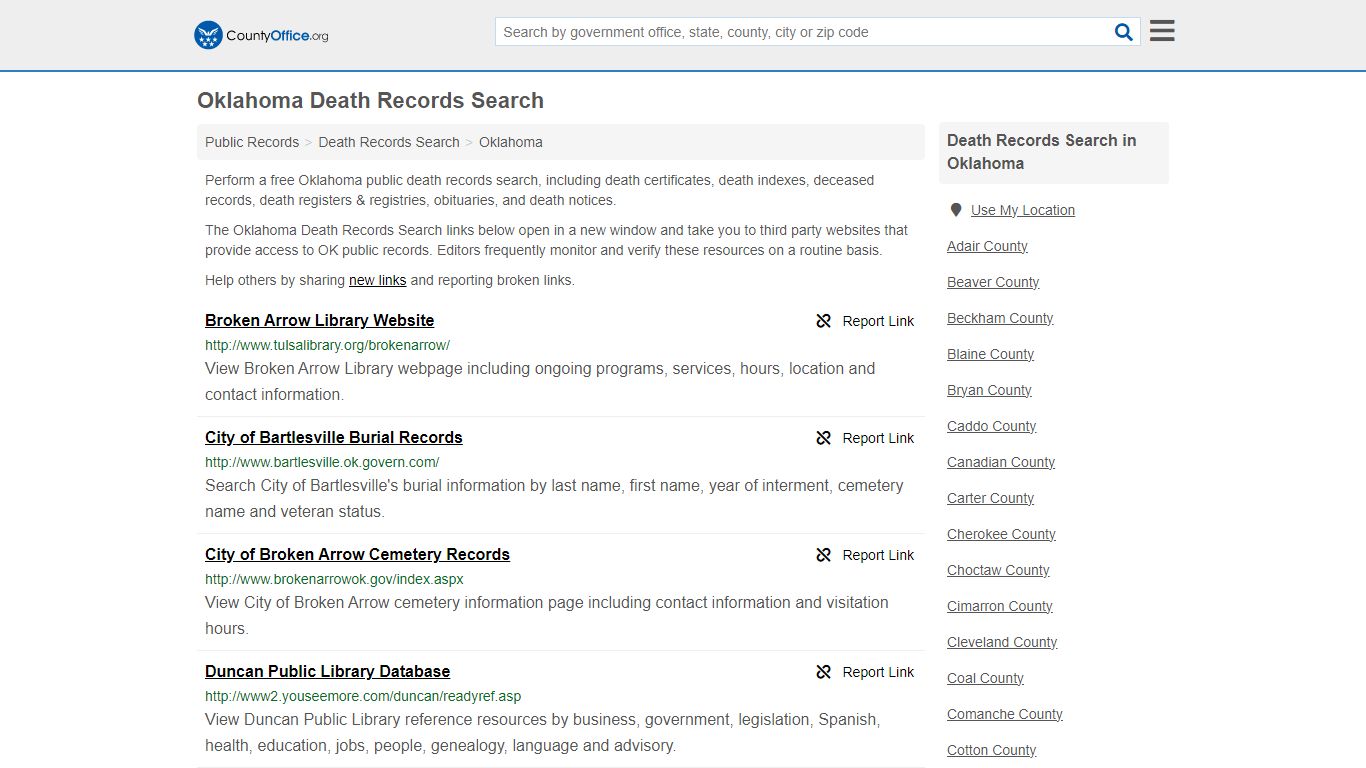Image resolution: width=1366 pixels, height=768 pixels.
Task: Follow the 'new links' sharing link
Action: click(x=377, y=280)
